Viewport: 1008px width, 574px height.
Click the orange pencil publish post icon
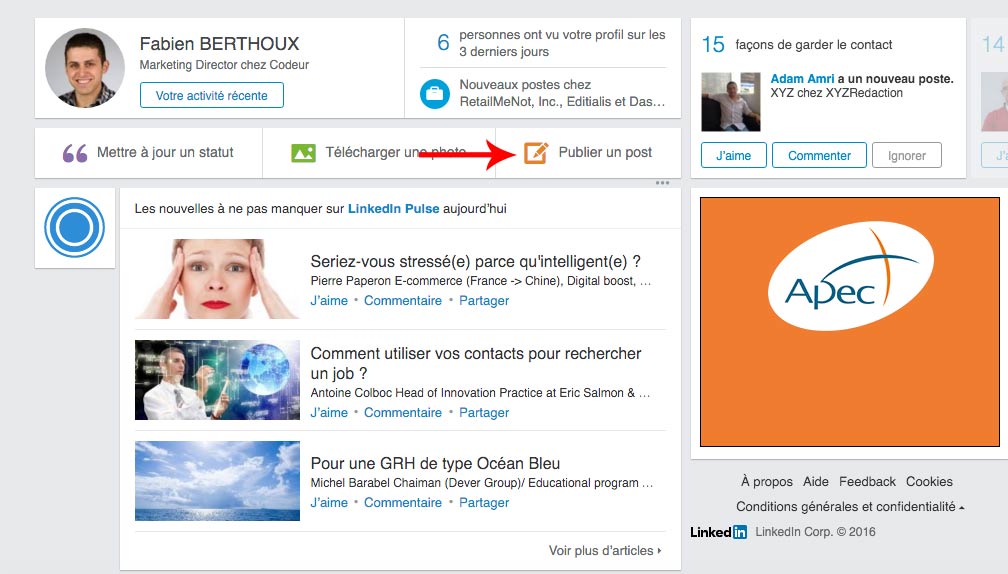point(536,153)
